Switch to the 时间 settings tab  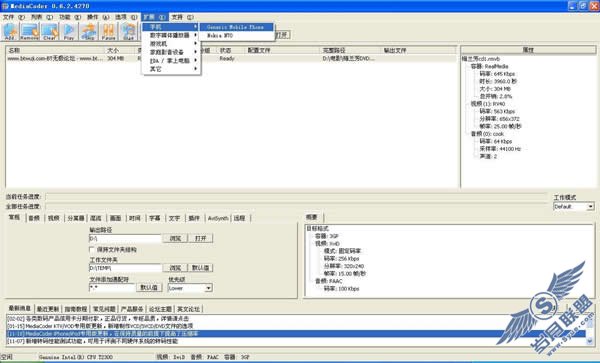135,218
